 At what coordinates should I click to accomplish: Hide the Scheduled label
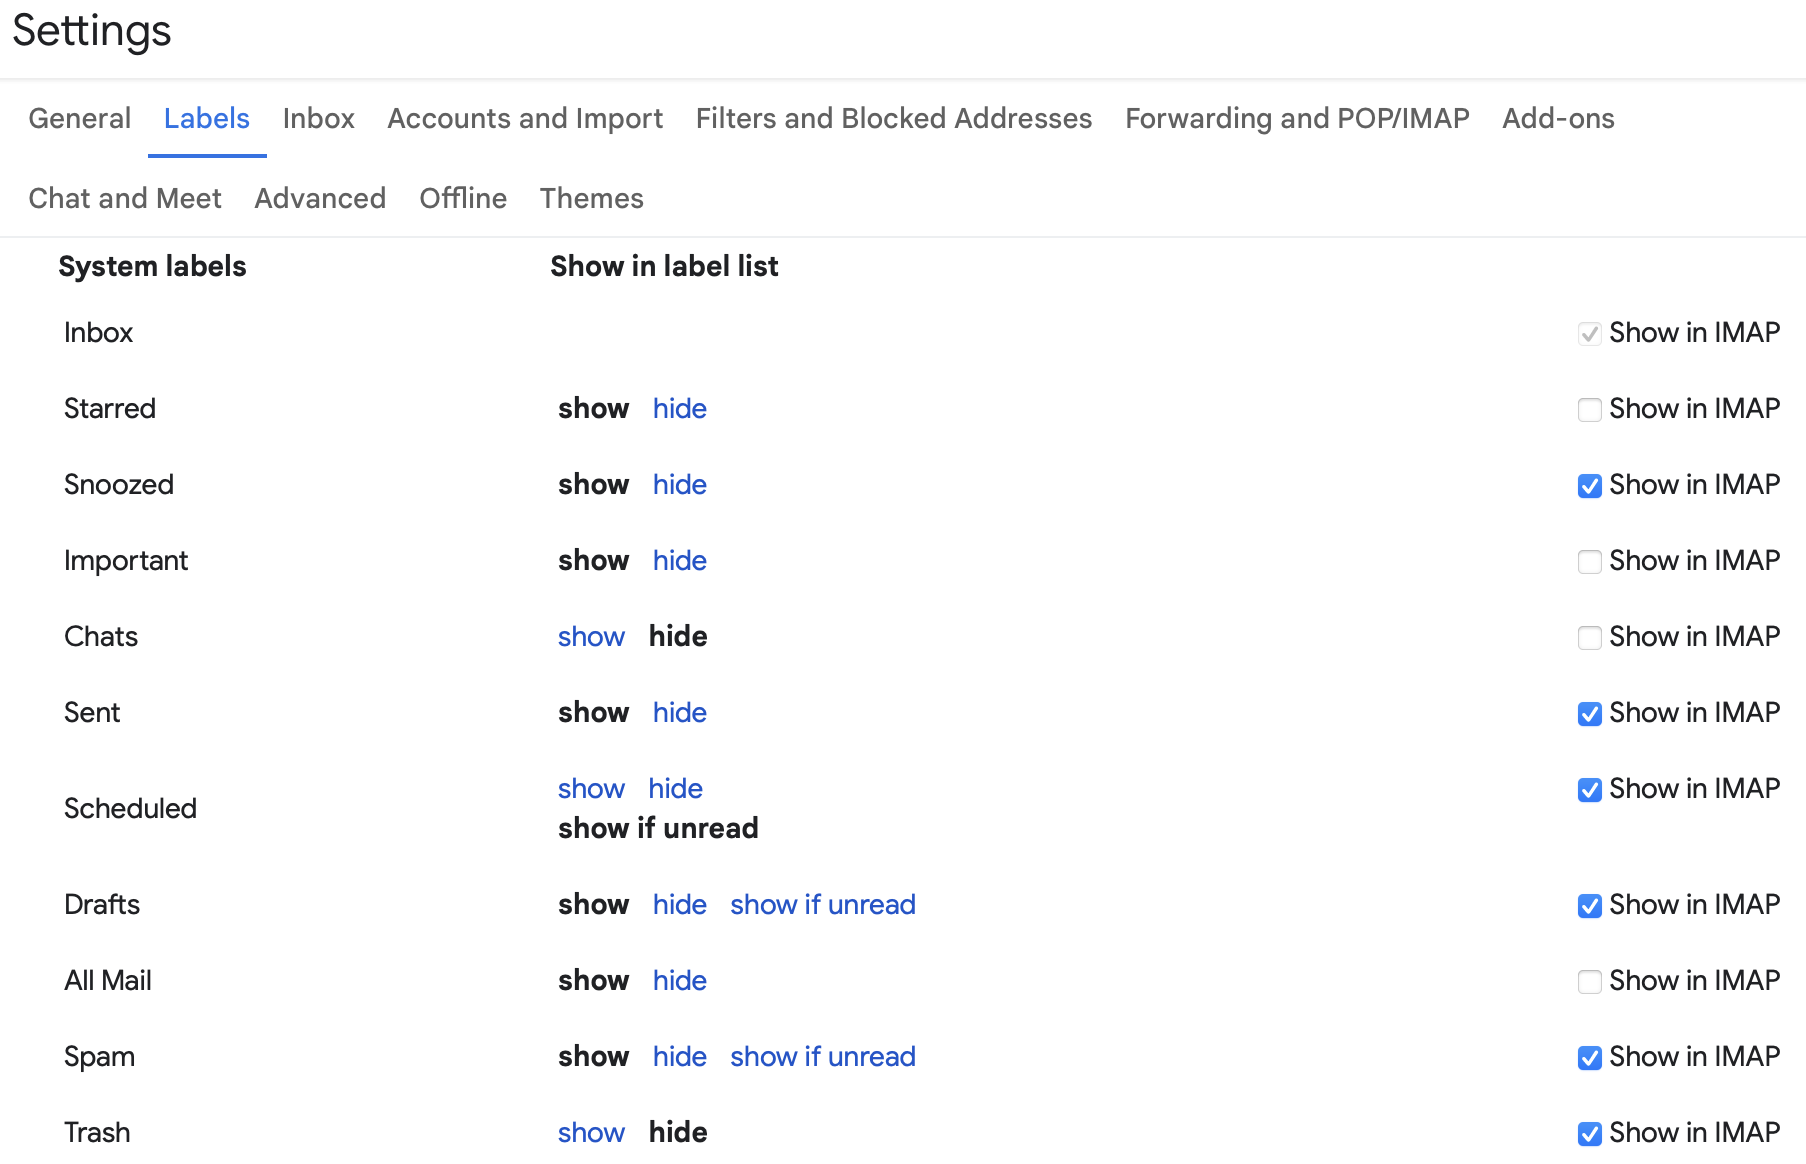tap(674, 789)
